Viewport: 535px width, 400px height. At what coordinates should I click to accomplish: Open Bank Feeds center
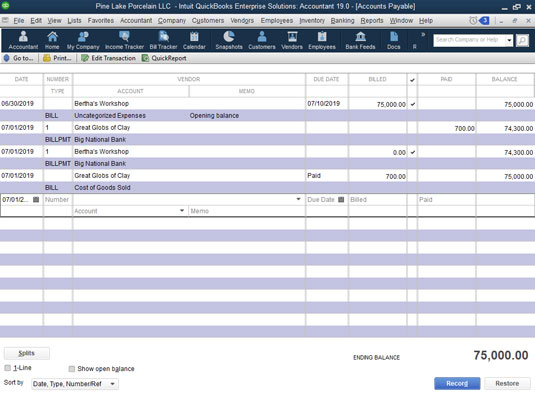pyautogui.click(x=360, y=40)
